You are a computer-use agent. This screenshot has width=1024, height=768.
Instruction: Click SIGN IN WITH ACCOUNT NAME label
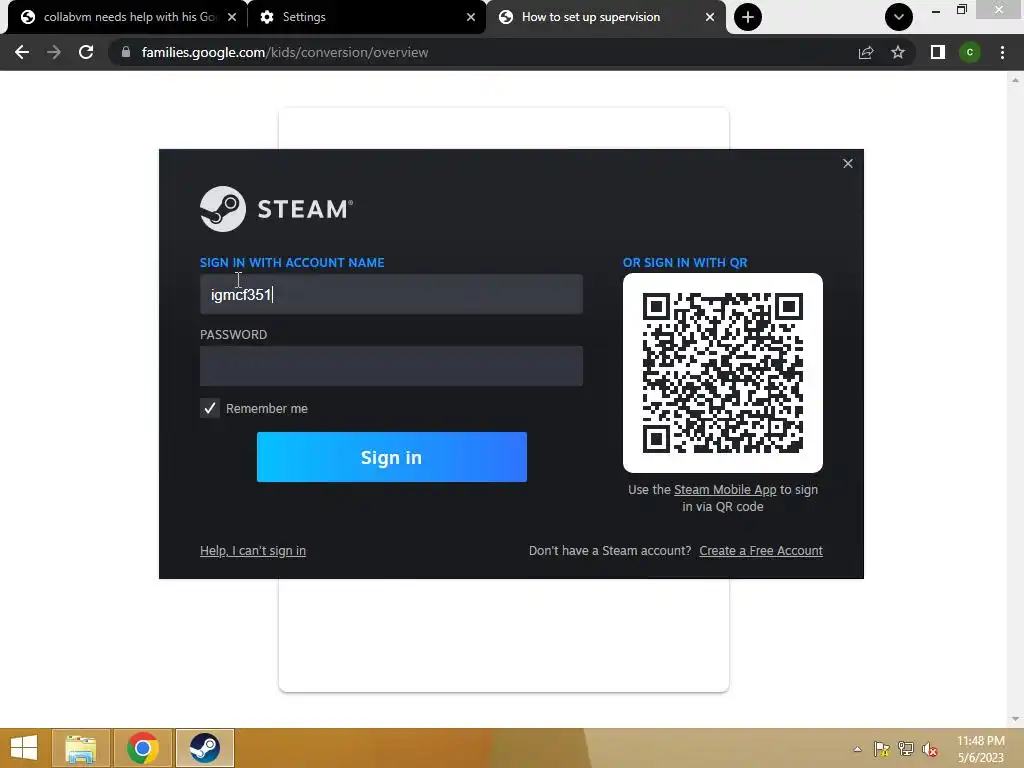pyautogui.click(x=292, y=263)
